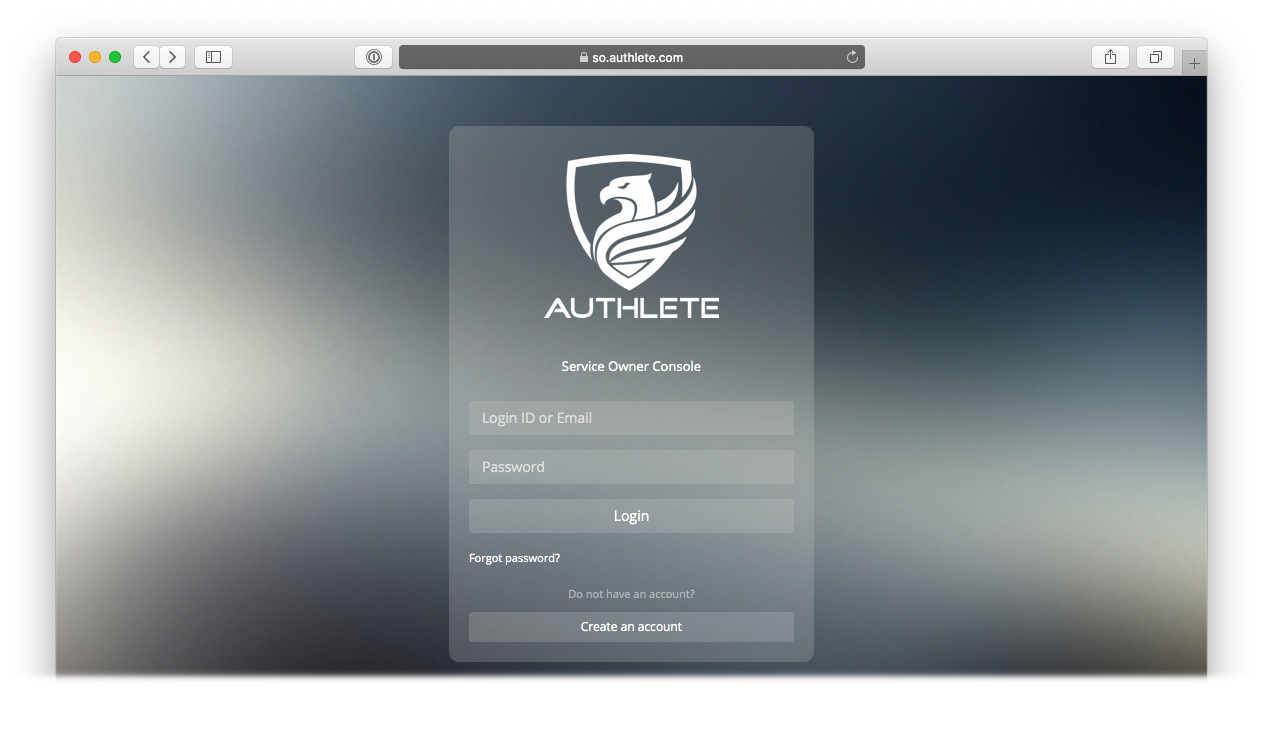
Task: Click the Password field
Action: click(631, 467)
